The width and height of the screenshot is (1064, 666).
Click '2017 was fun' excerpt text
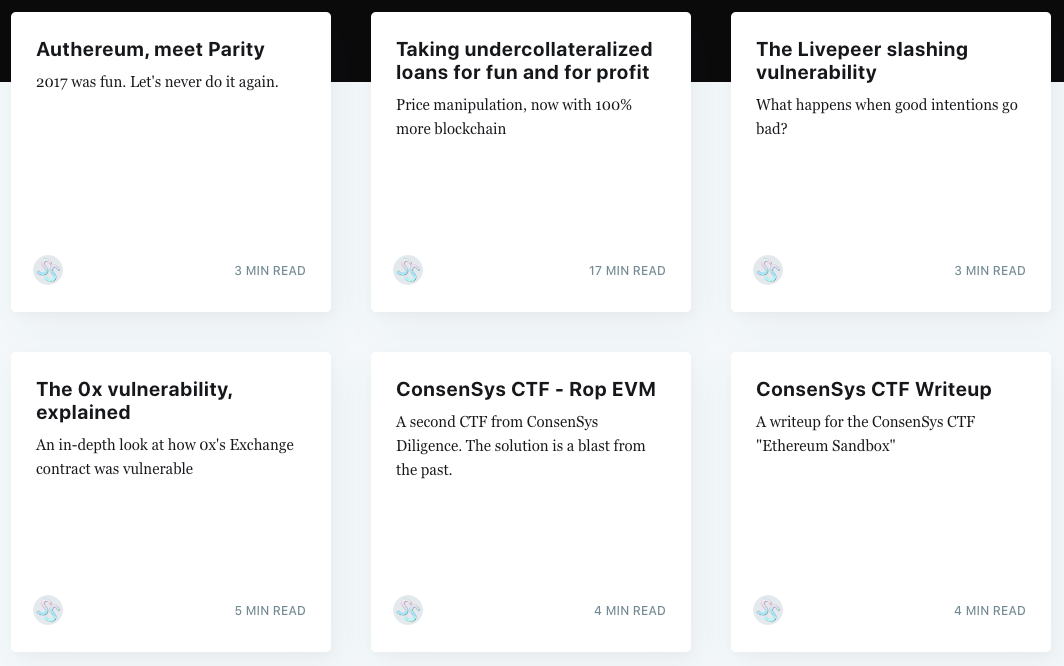[x=157, y=82]
